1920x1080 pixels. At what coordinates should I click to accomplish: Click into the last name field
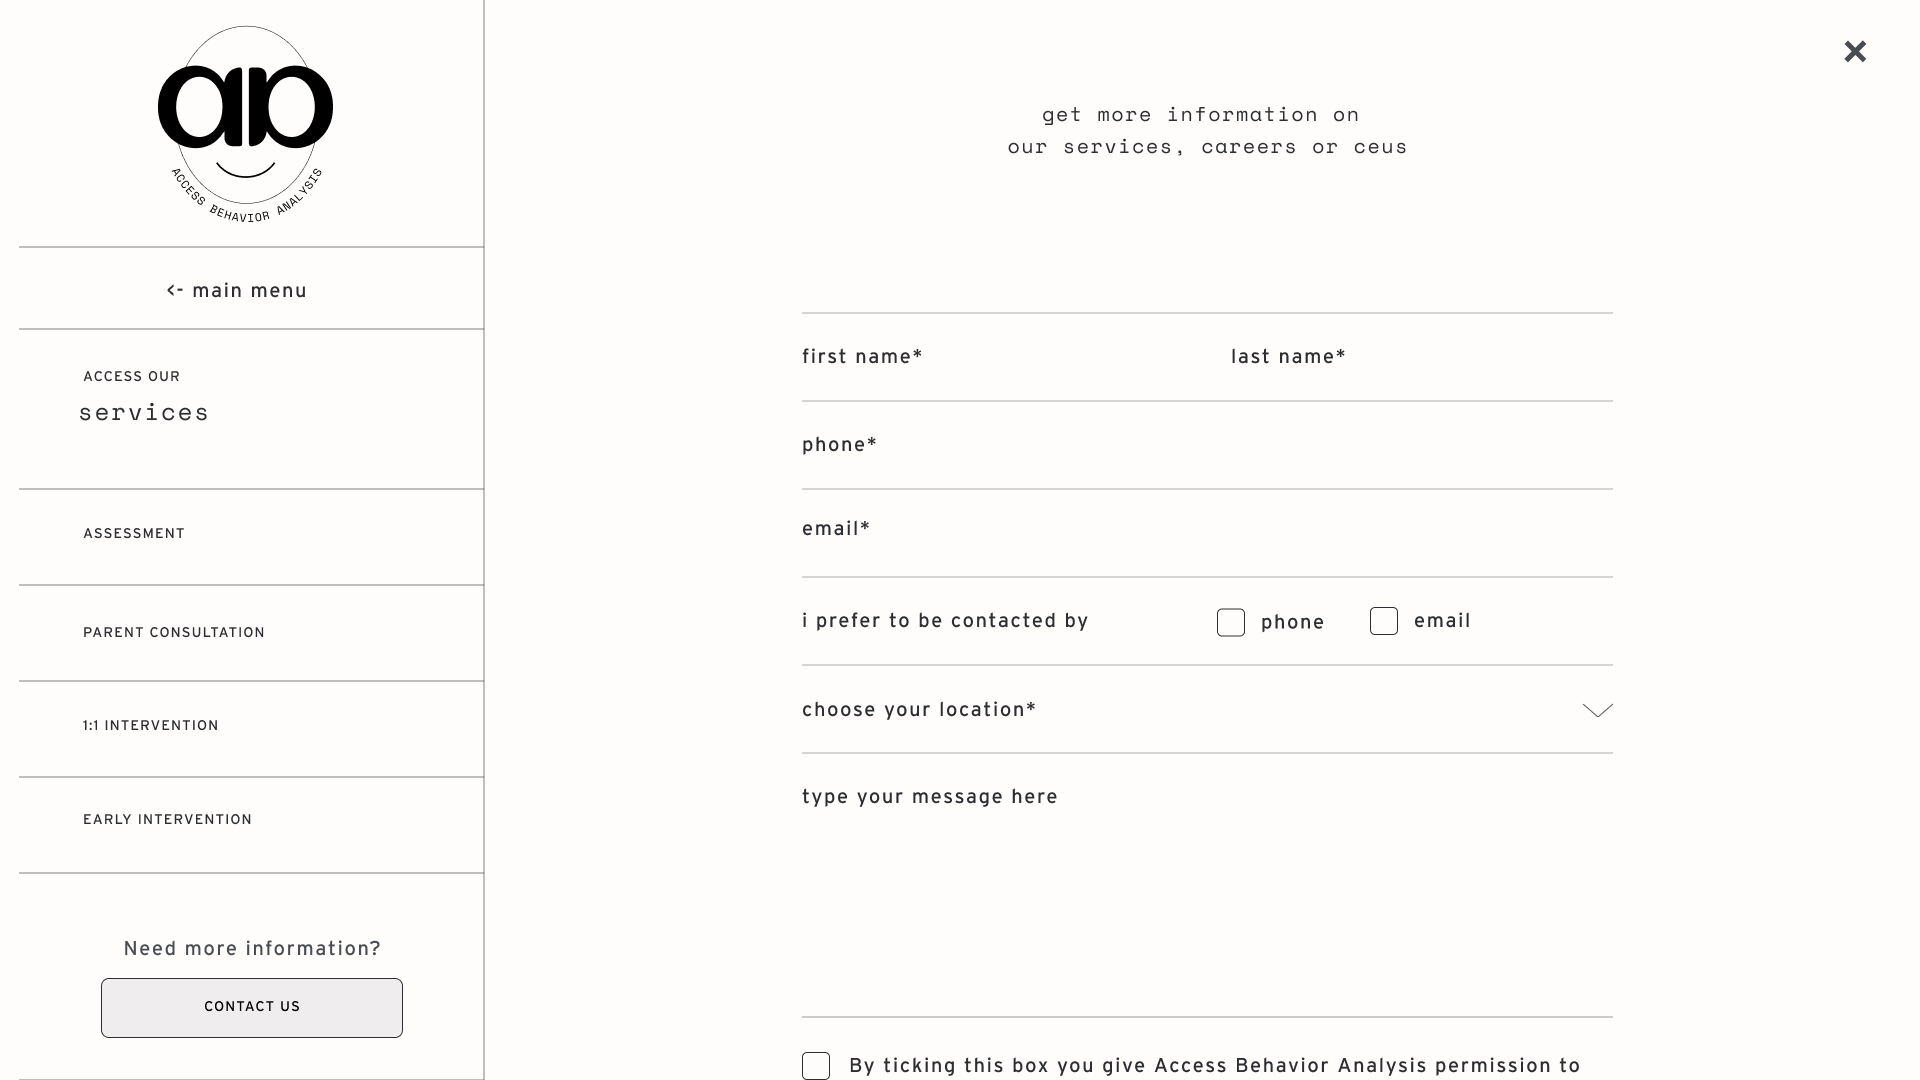pos(1420,358)
